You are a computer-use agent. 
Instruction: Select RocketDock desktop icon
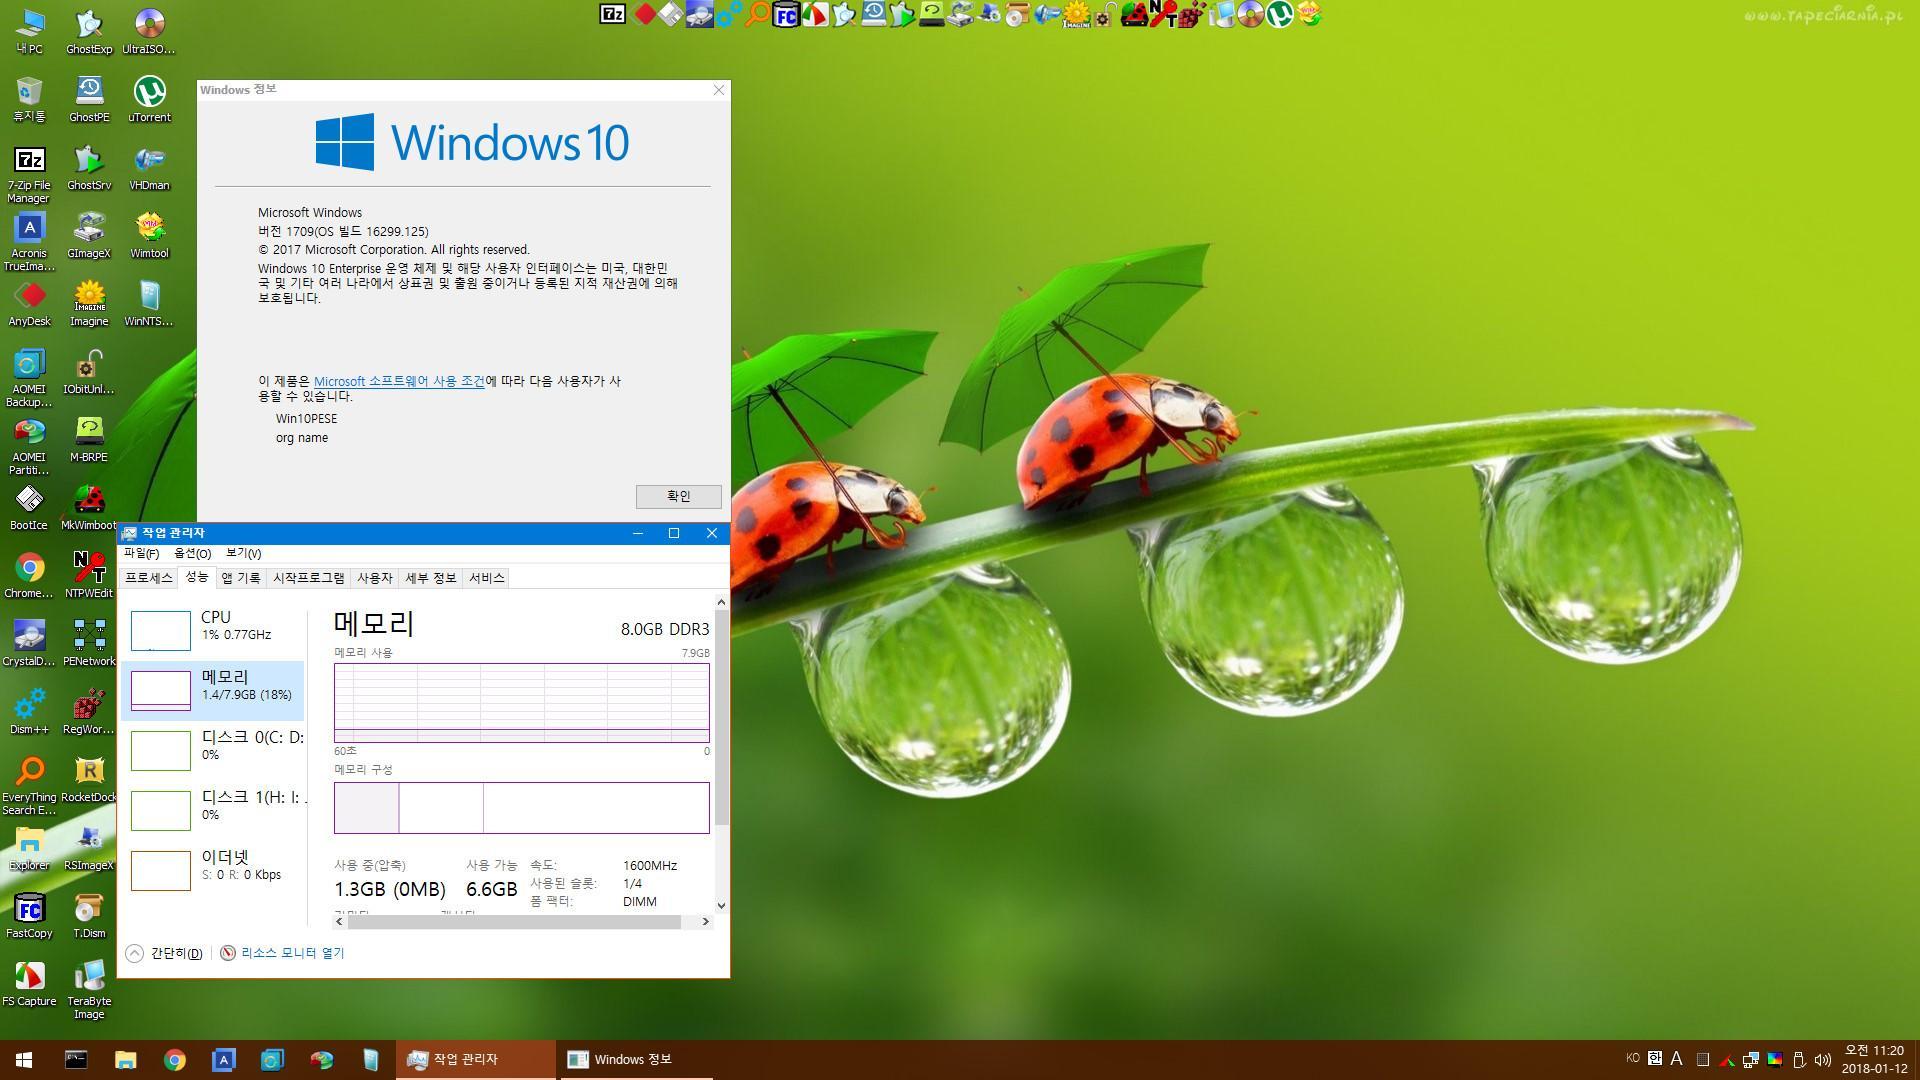point(89,779)
